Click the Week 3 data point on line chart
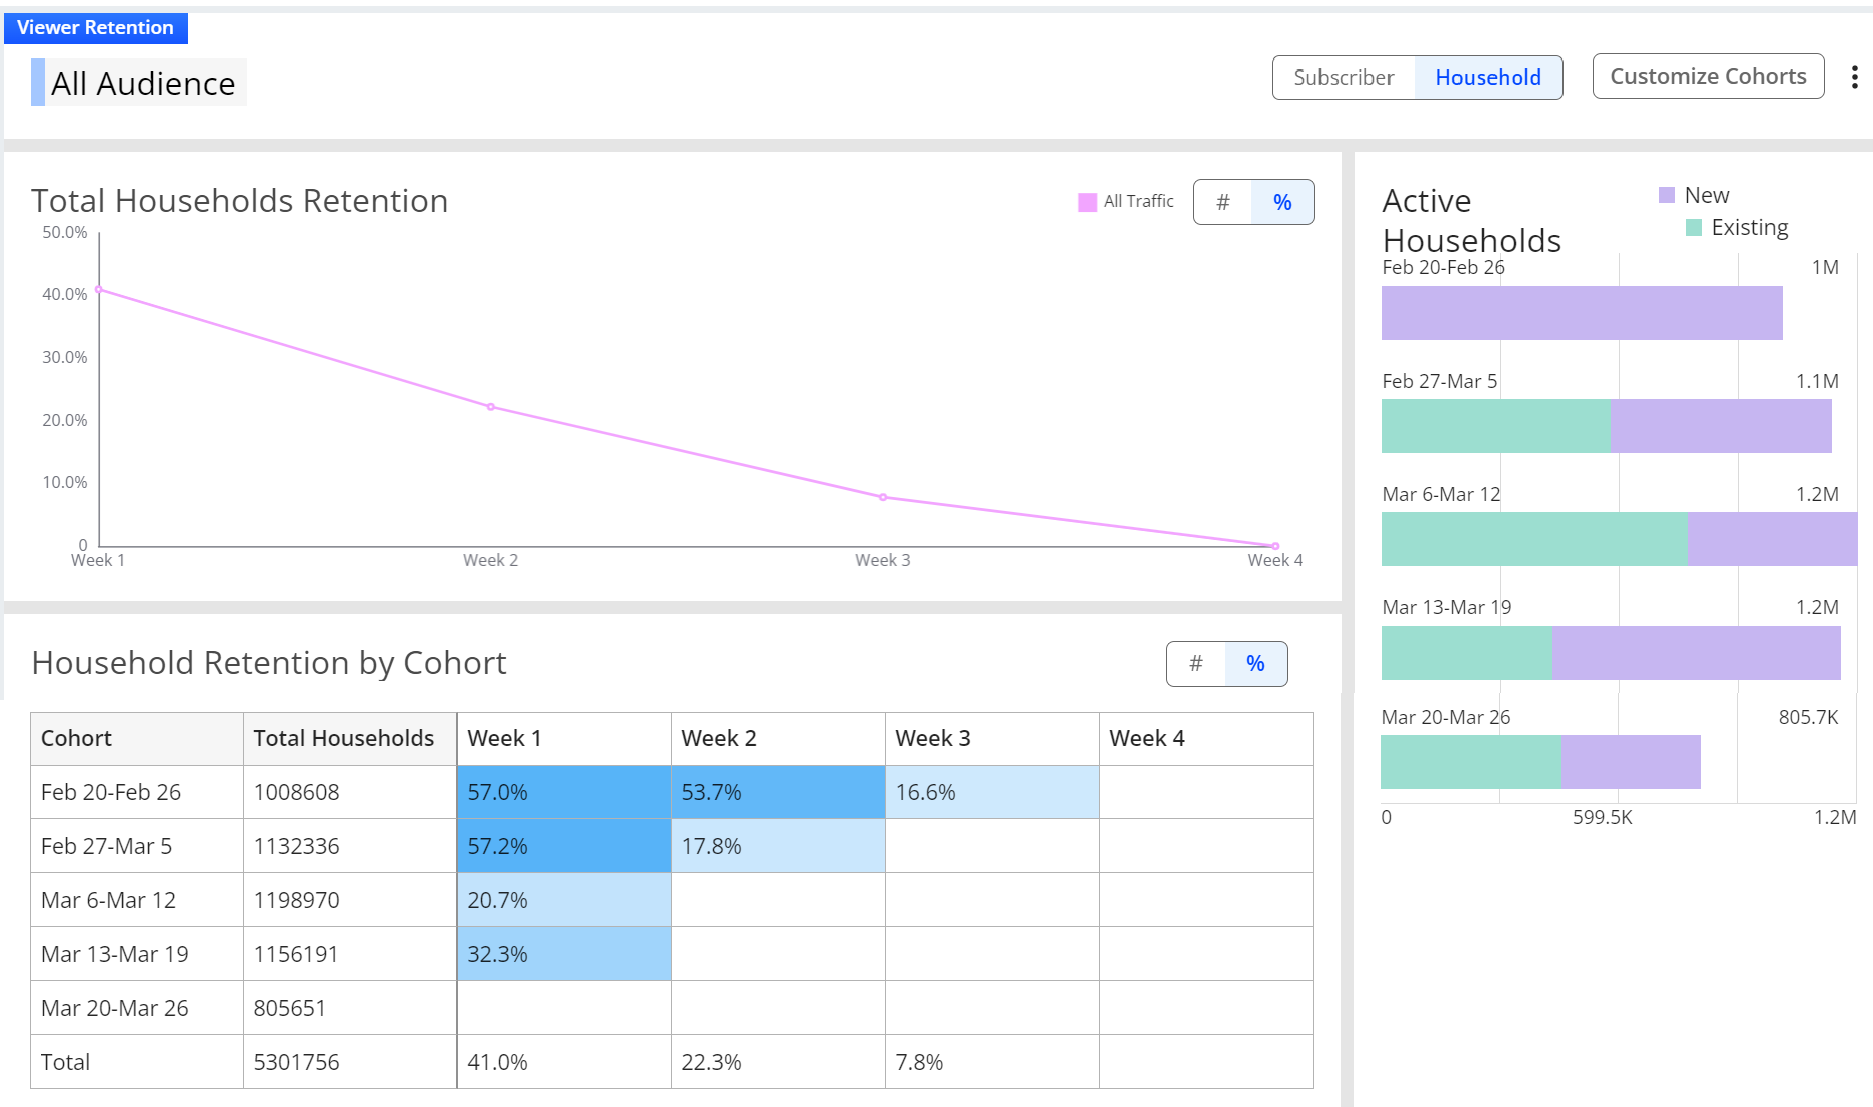 (883, 497)
